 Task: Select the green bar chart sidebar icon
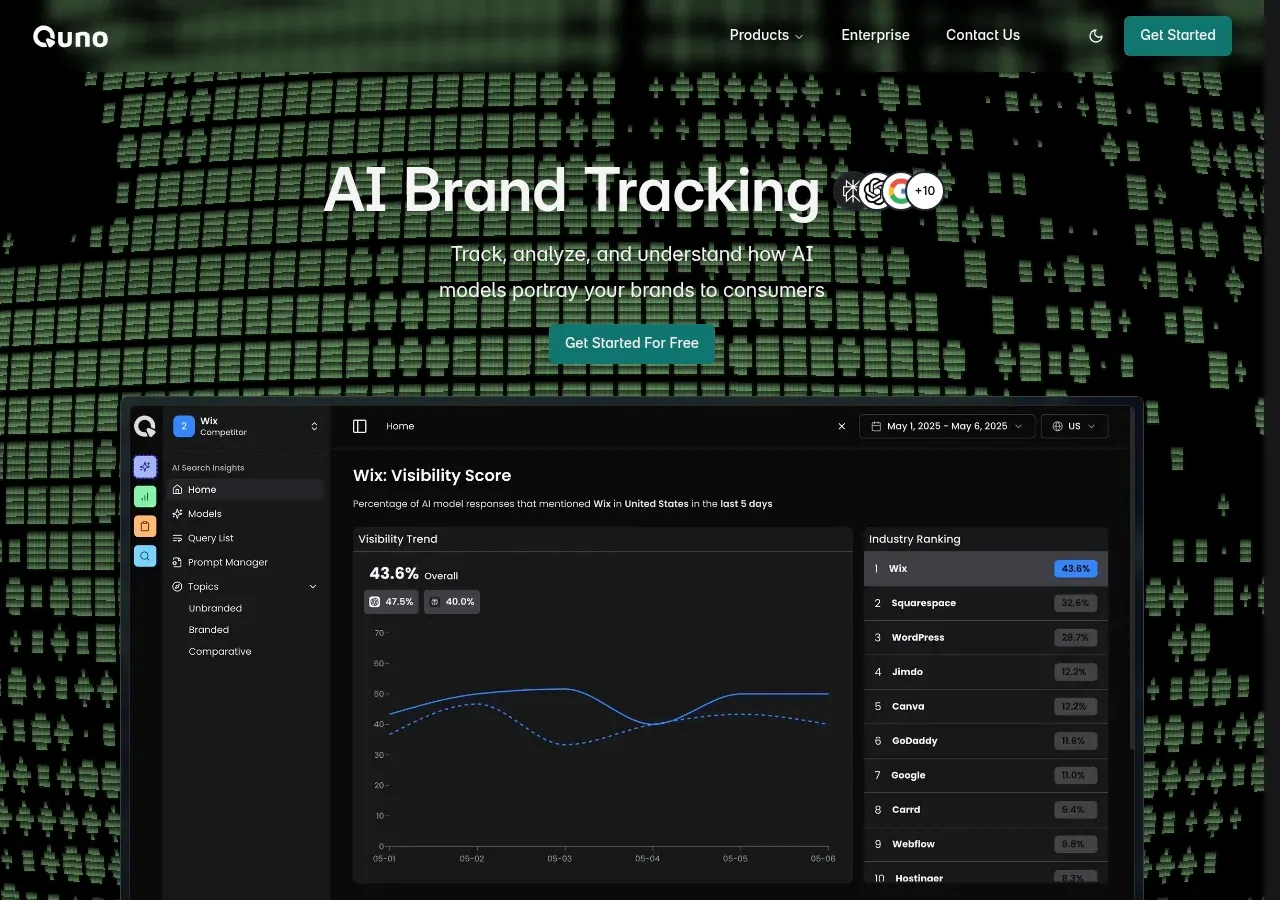(x=145, y=496)
